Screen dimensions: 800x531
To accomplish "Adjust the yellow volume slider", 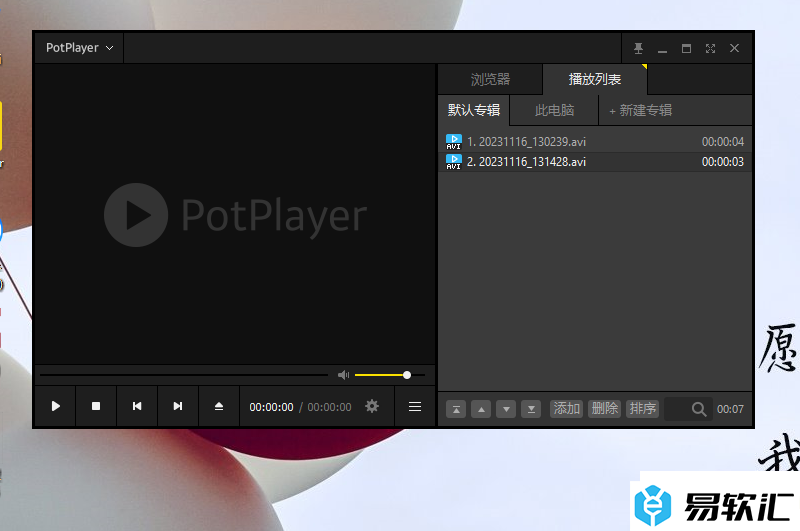I will click(x=390, y=375).
